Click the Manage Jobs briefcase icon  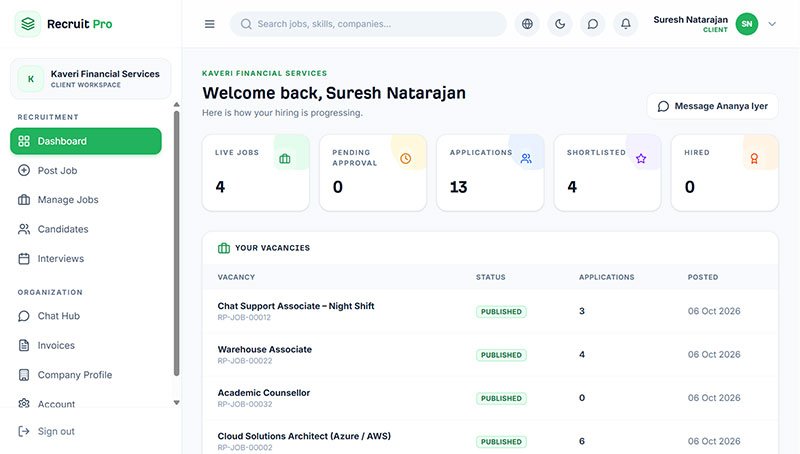click(24, 200)
